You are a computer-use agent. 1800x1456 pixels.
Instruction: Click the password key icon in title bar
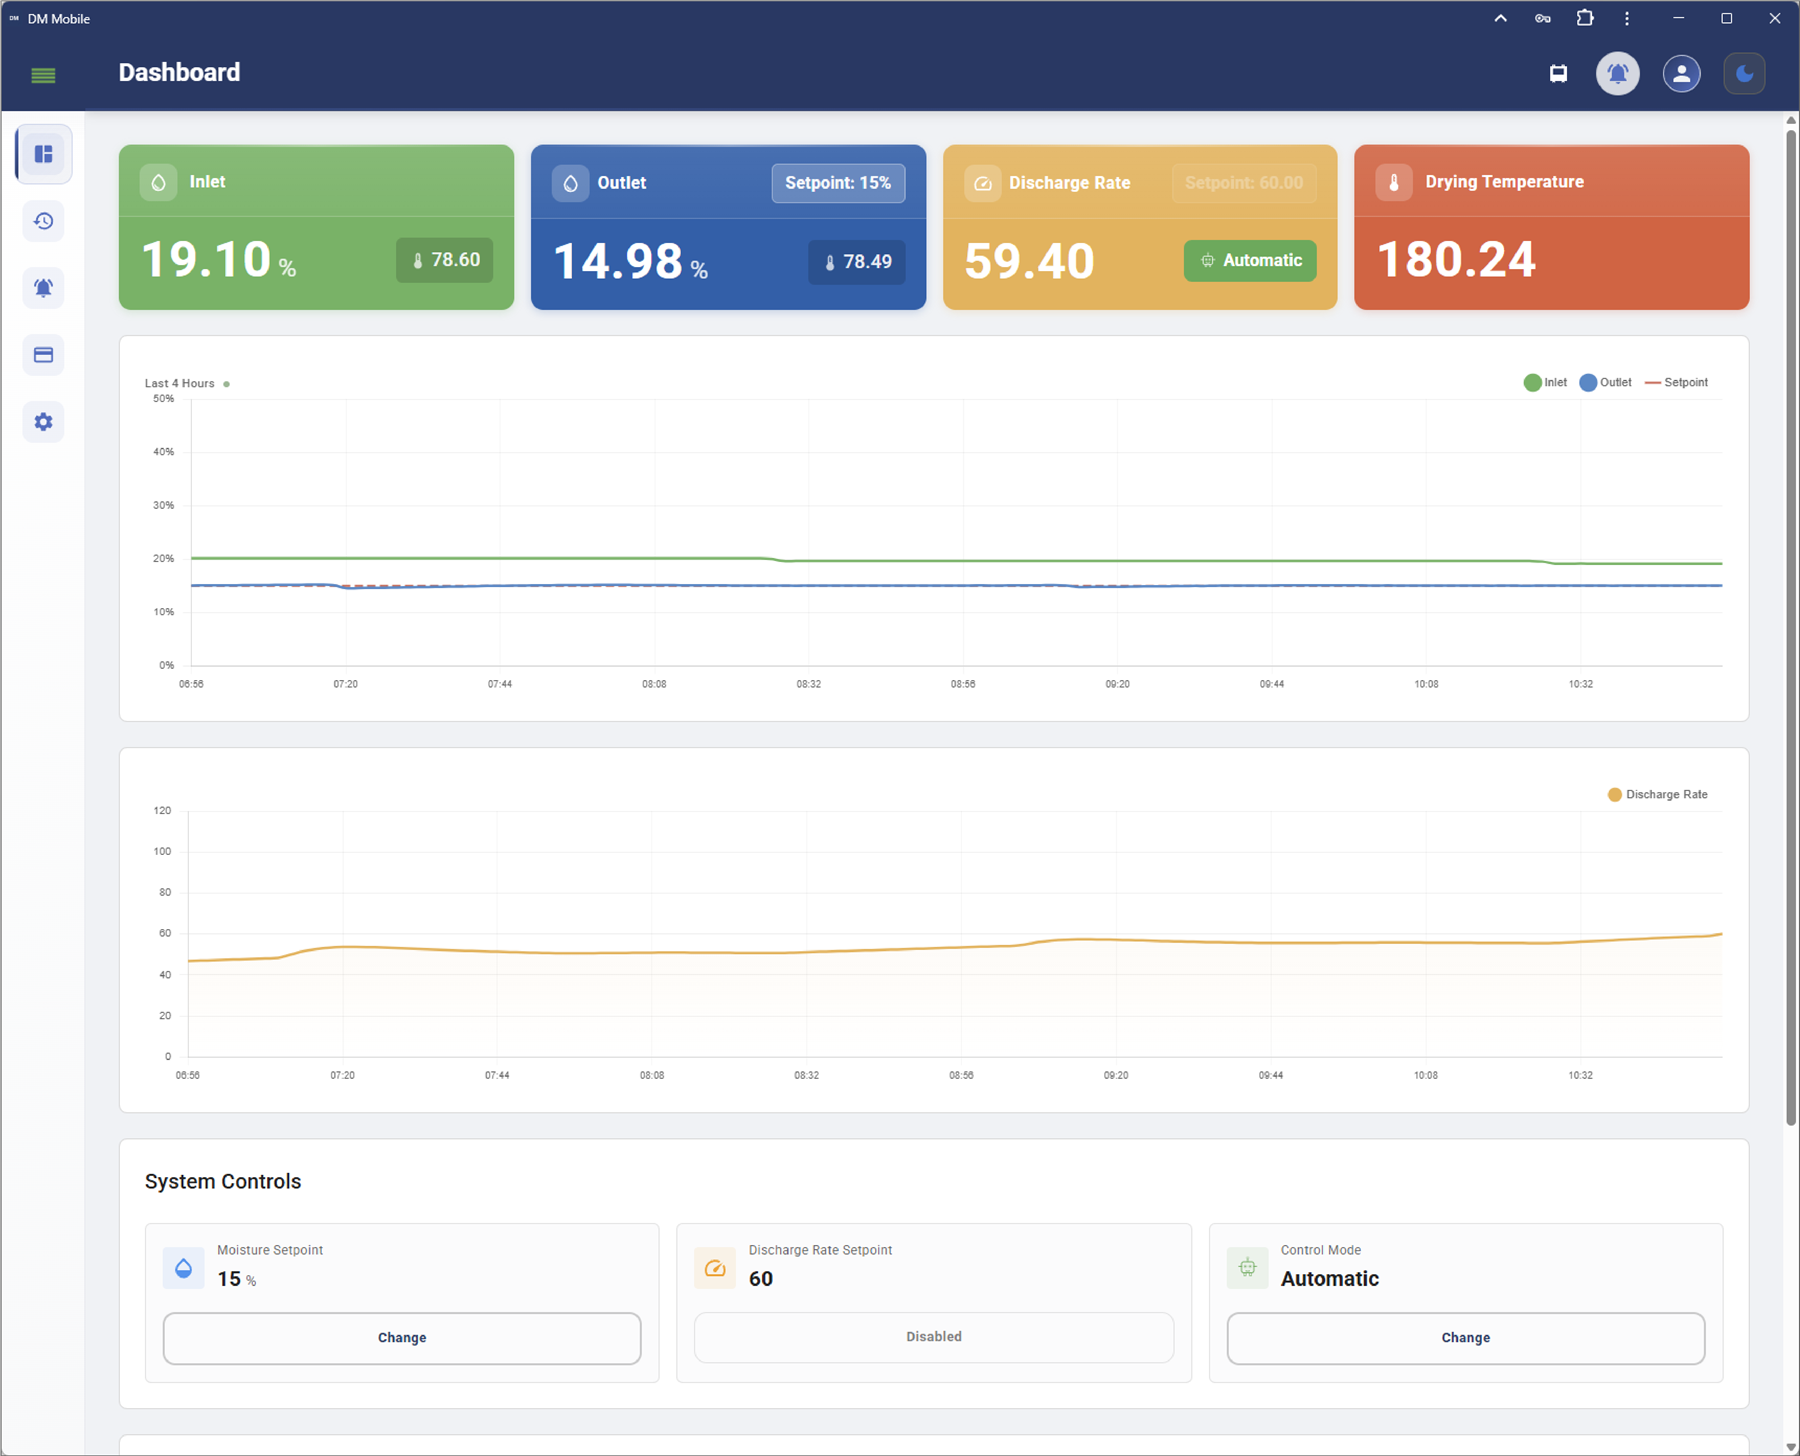(1543, 18)
